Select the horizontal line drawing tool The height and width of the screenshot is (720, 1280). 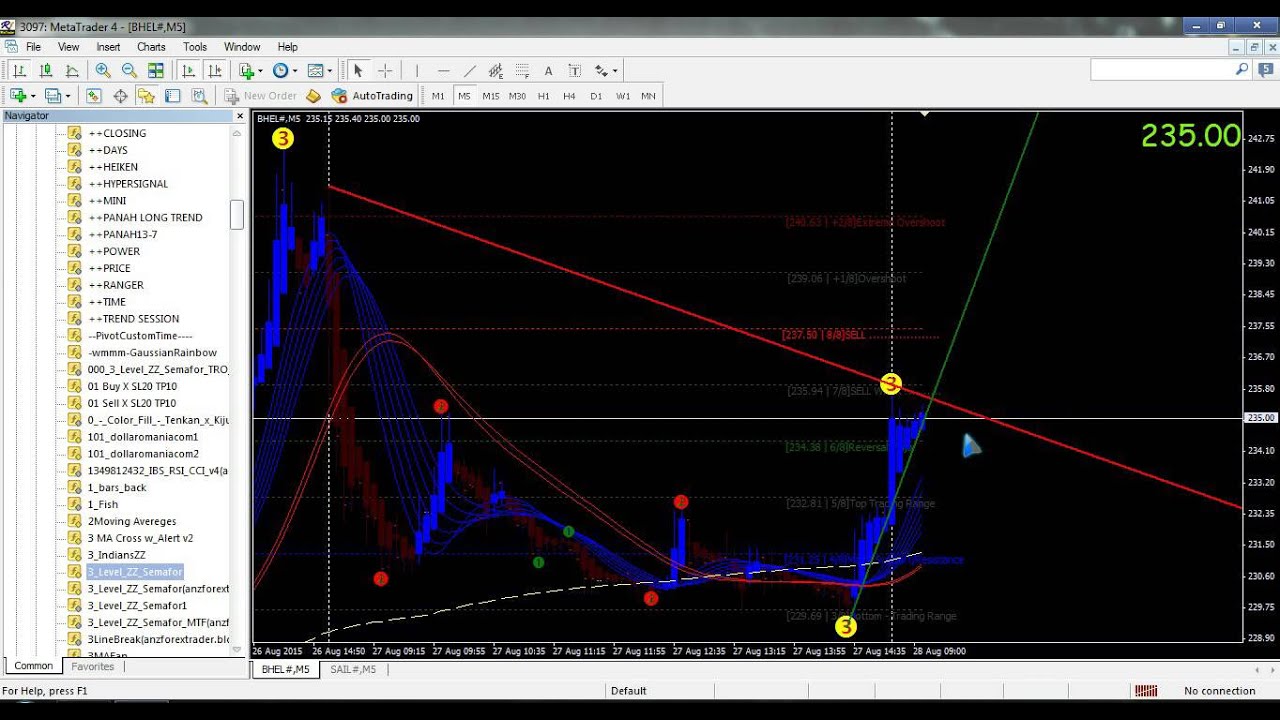click(443, 70)
